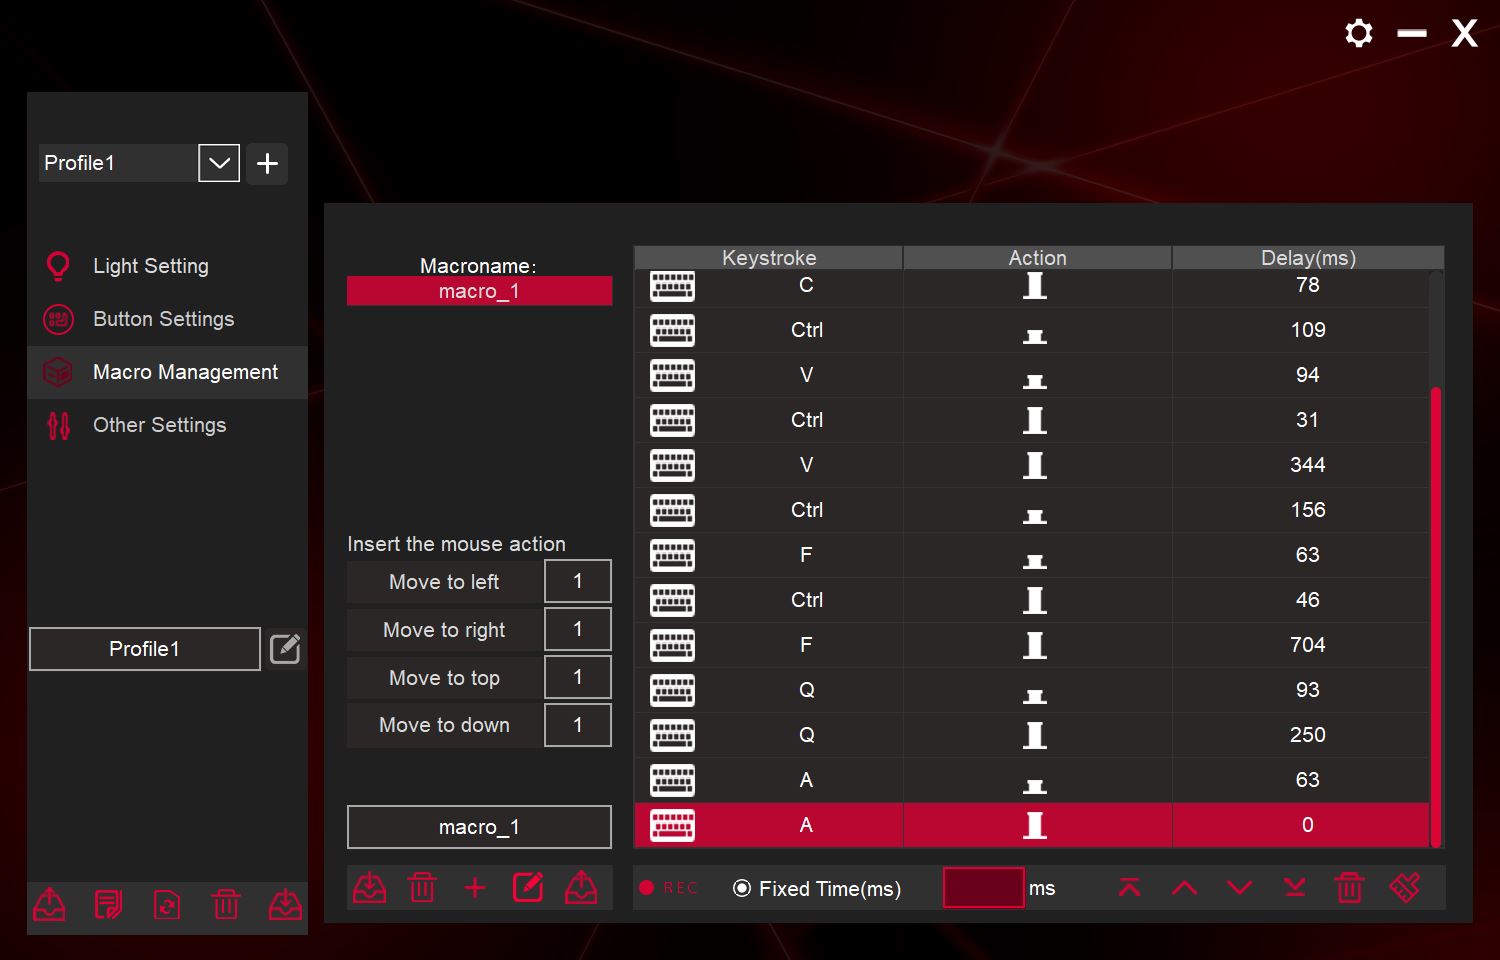The width and height of the screenshot is (1500, 960).
Task: Select the delay value 78
Action: 1308,285
